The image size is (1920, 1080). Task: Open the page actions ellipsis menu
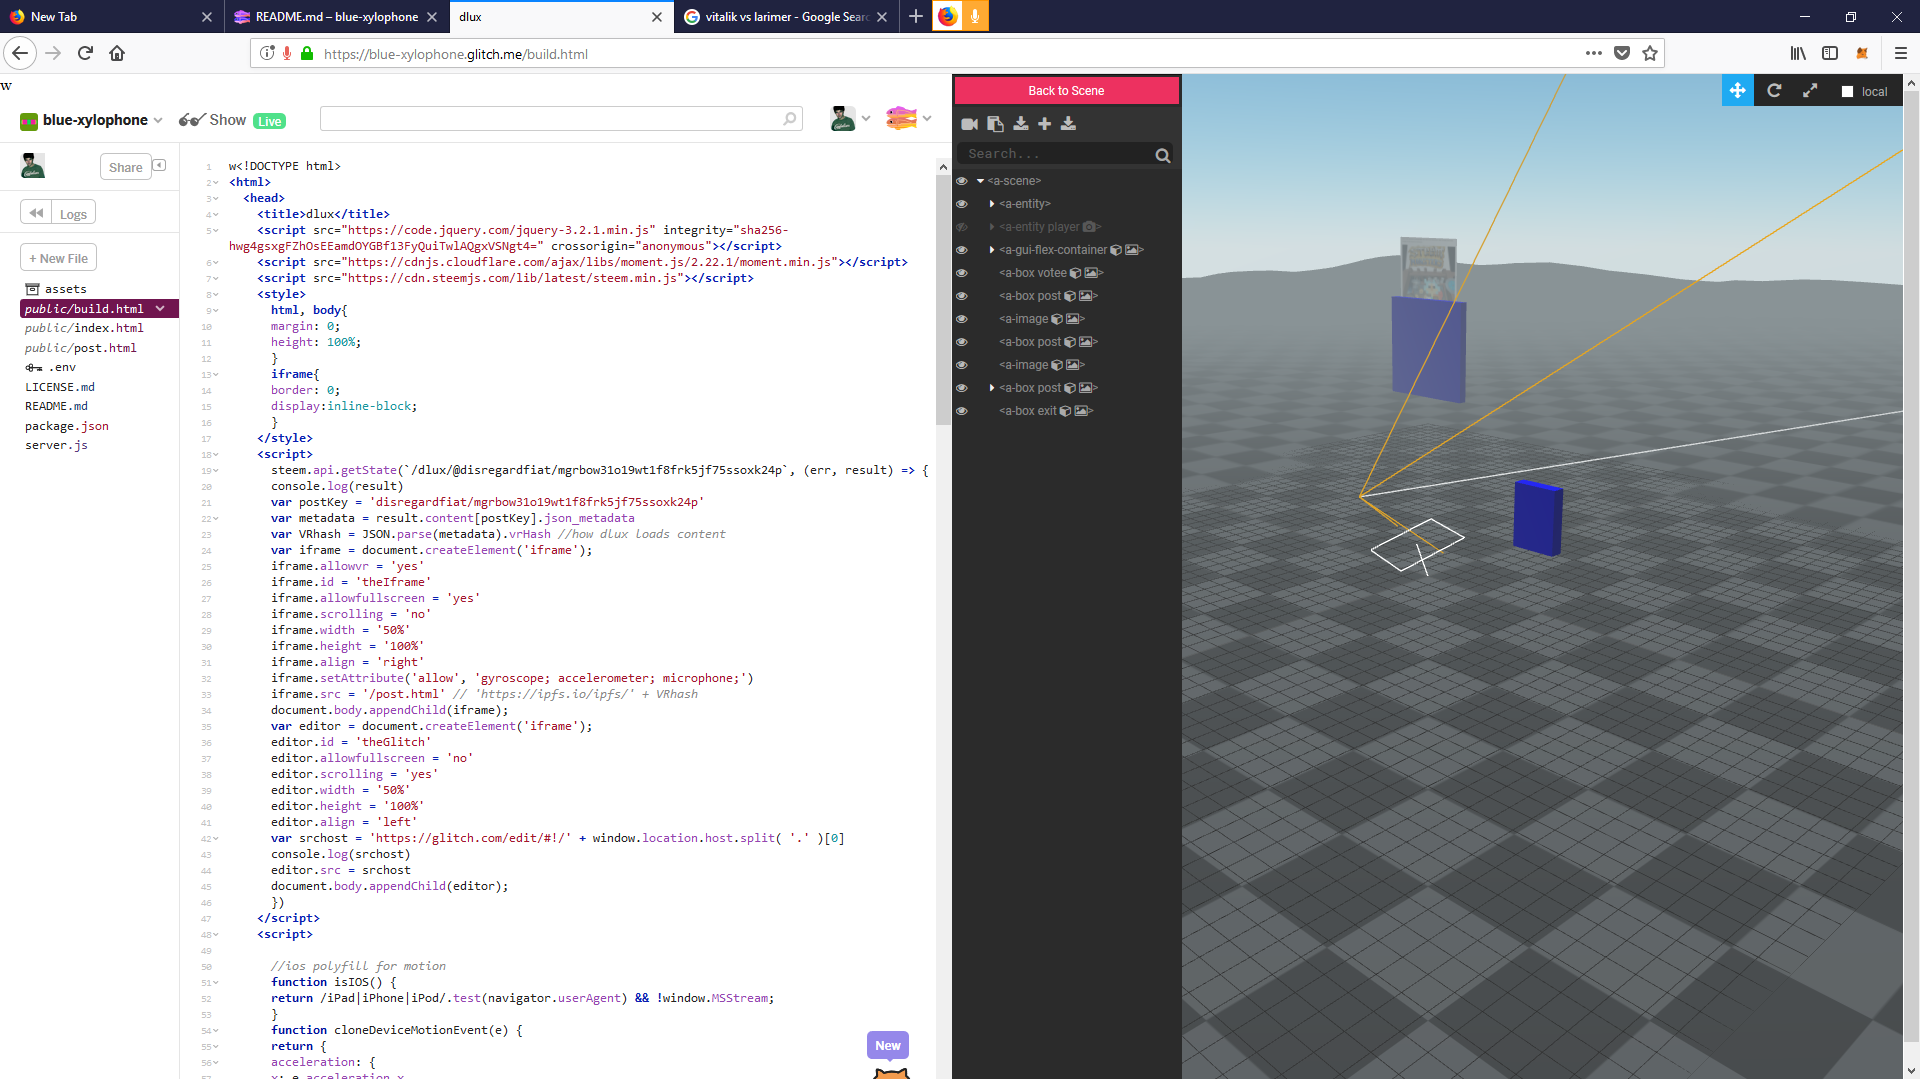click(1594, 53)
